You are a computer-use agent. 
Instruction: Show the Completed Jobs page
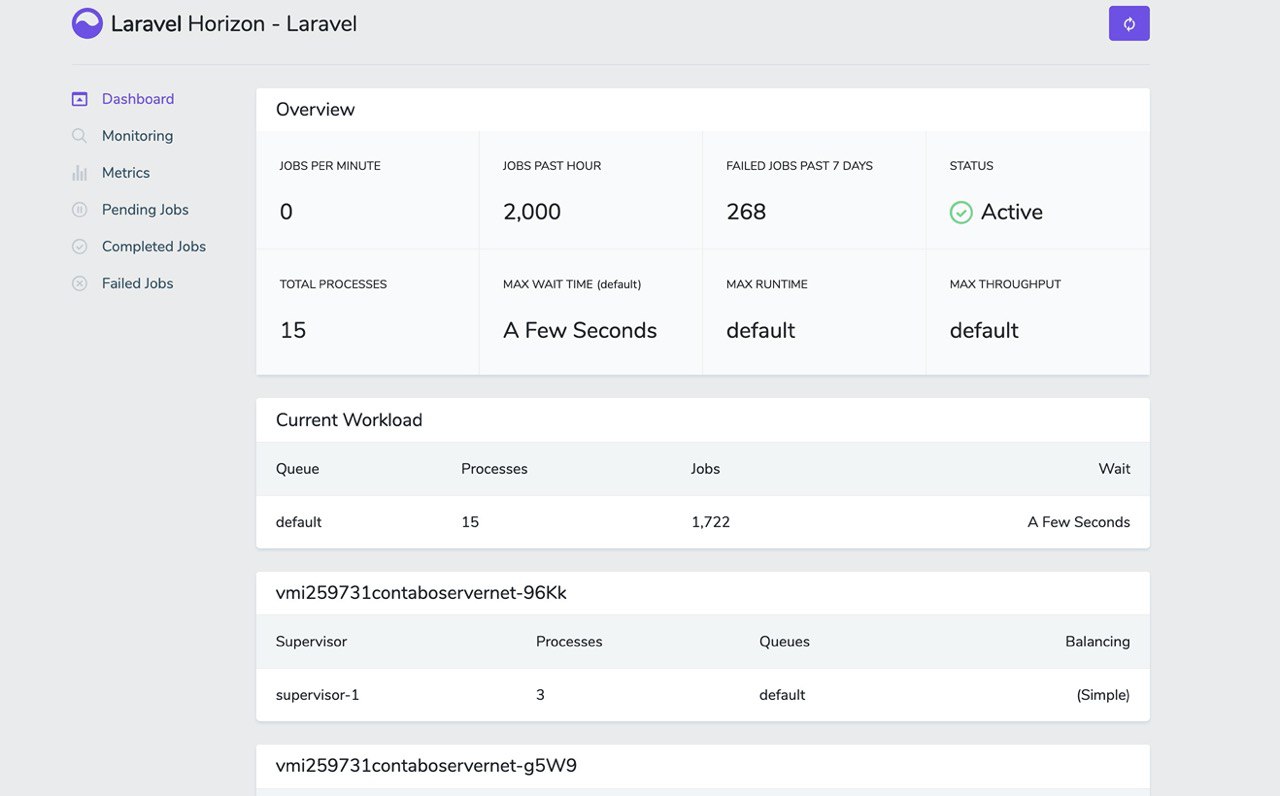[x=154, y=247]
